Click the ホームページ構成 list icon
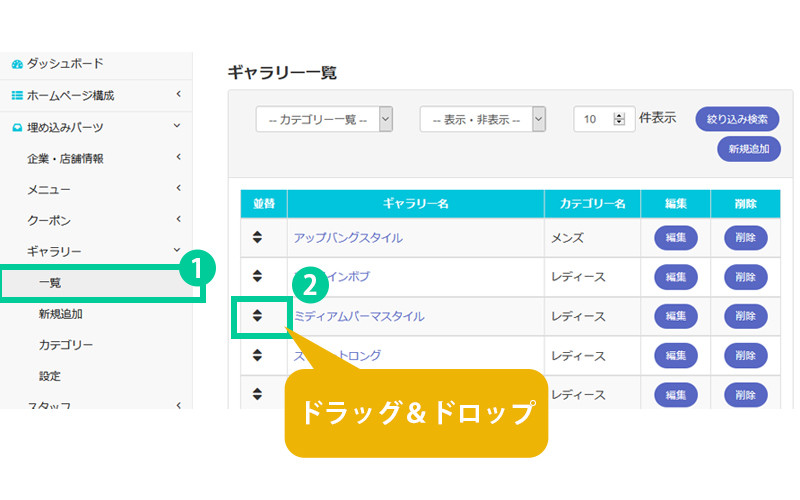 tap(16, 96)
